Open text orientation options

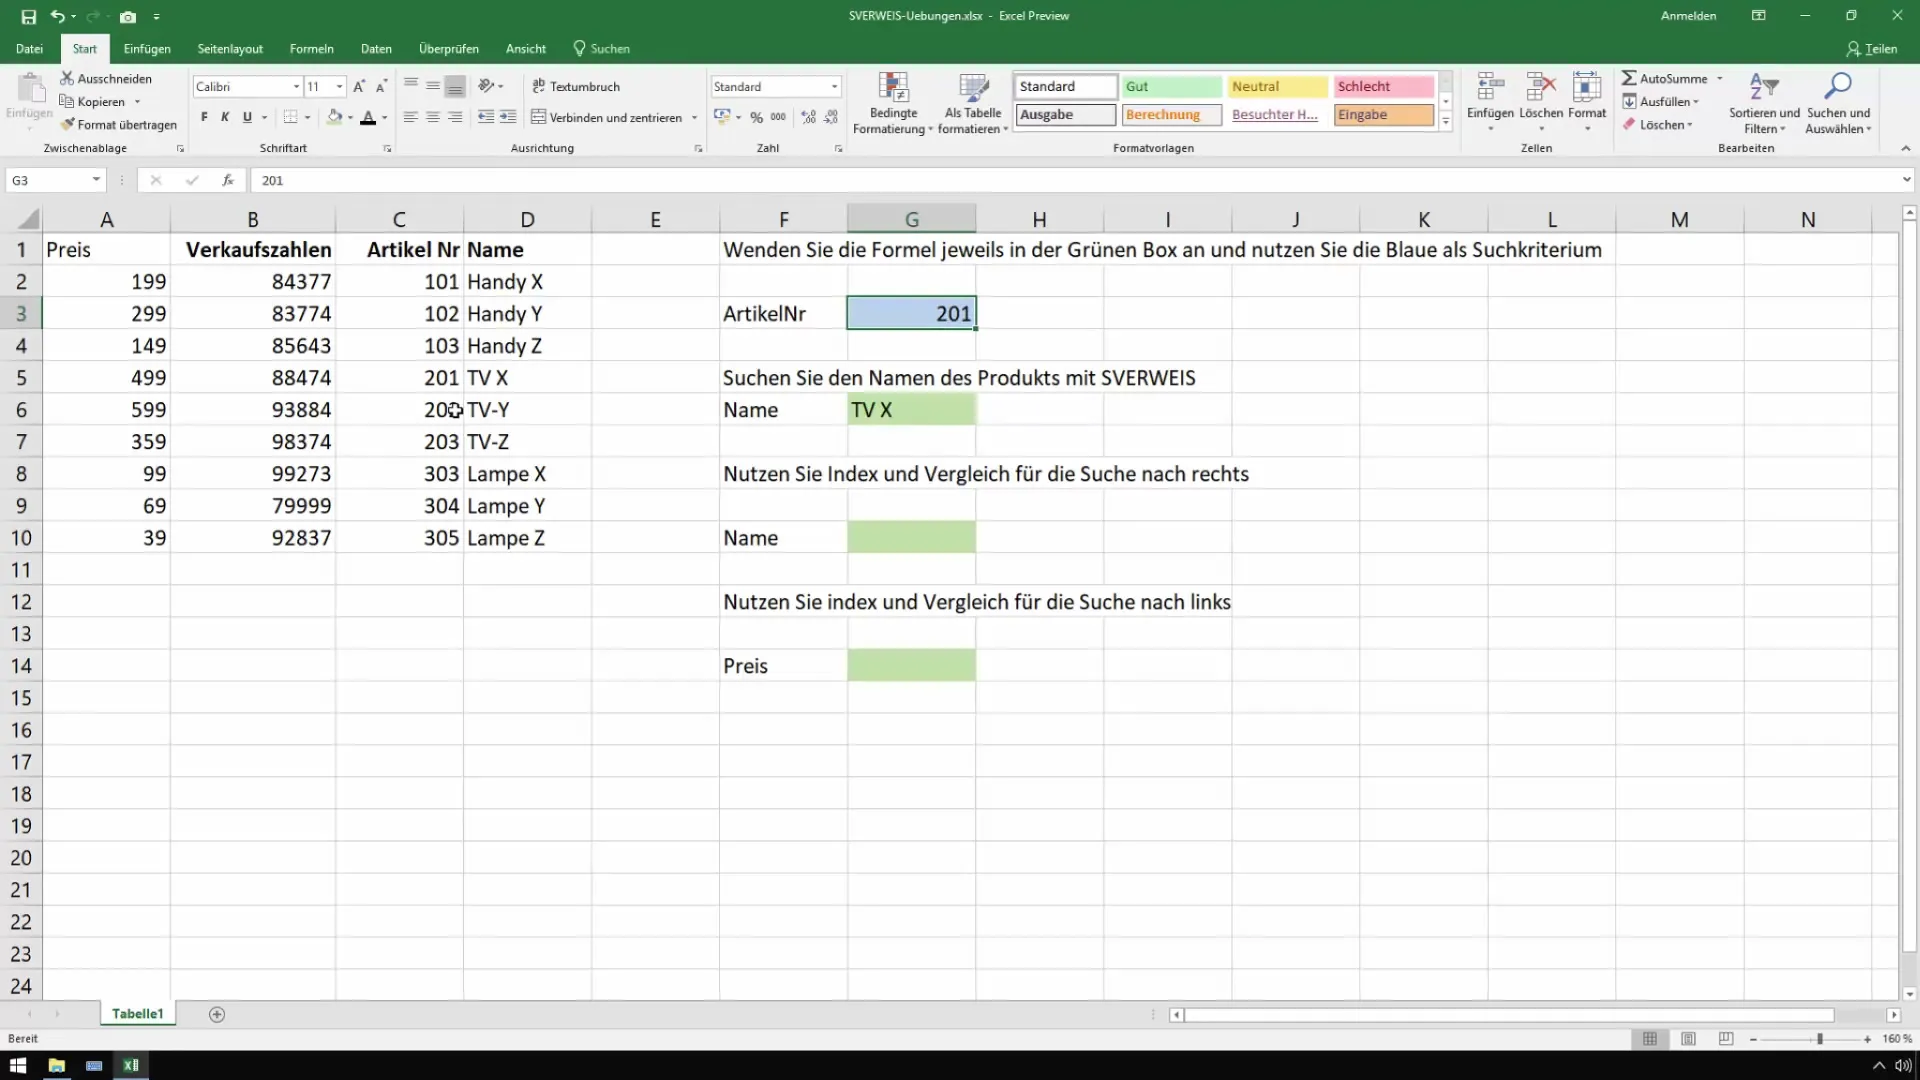coord(490,86)
